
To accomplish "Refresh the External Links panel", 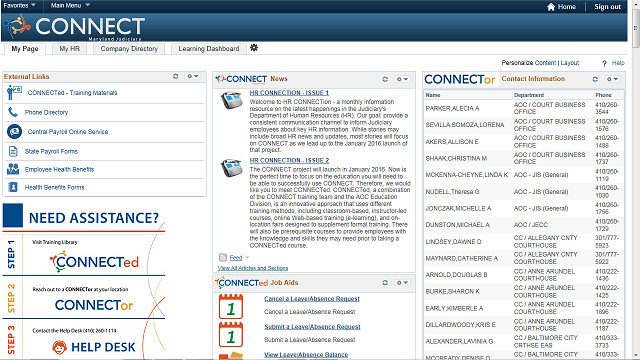I will pos(176,76).
